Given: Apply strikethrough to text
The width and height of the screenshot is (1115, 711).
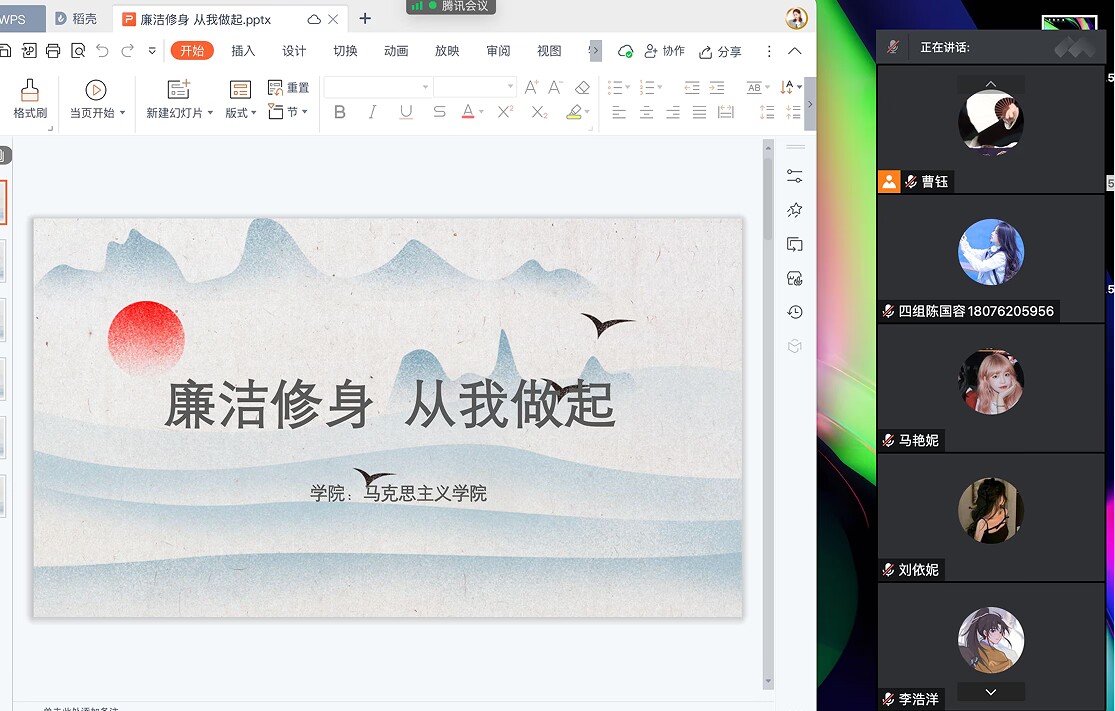Looking at the screenshot, I should [x=439, y=112].
